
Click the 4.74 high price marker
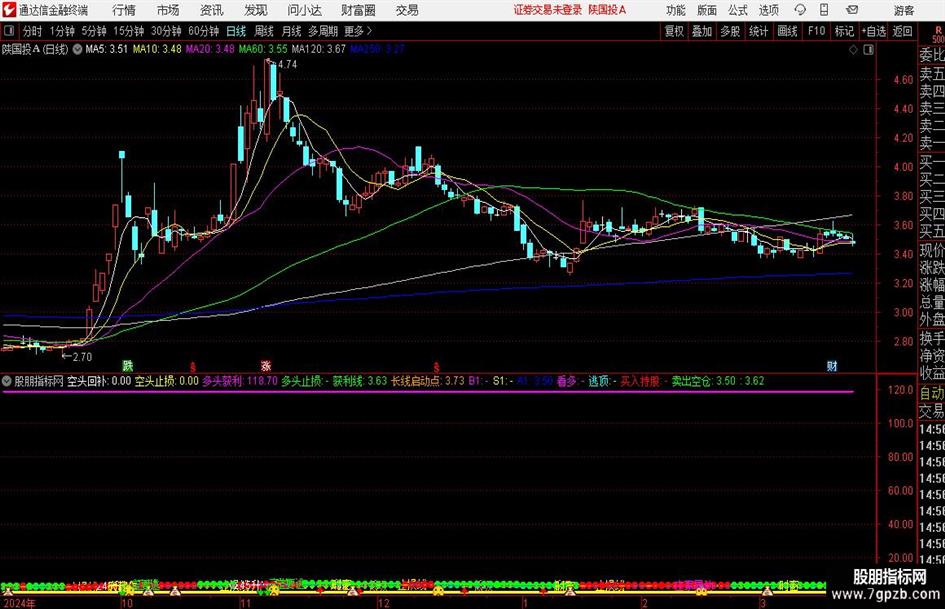click(x=287, y=65)
